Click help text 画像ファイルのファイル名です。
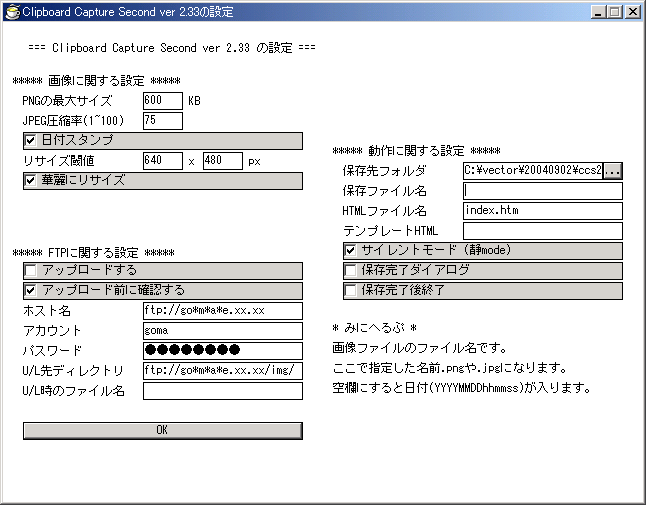This screenshot has height=505, width=646. tap(420, 348)
